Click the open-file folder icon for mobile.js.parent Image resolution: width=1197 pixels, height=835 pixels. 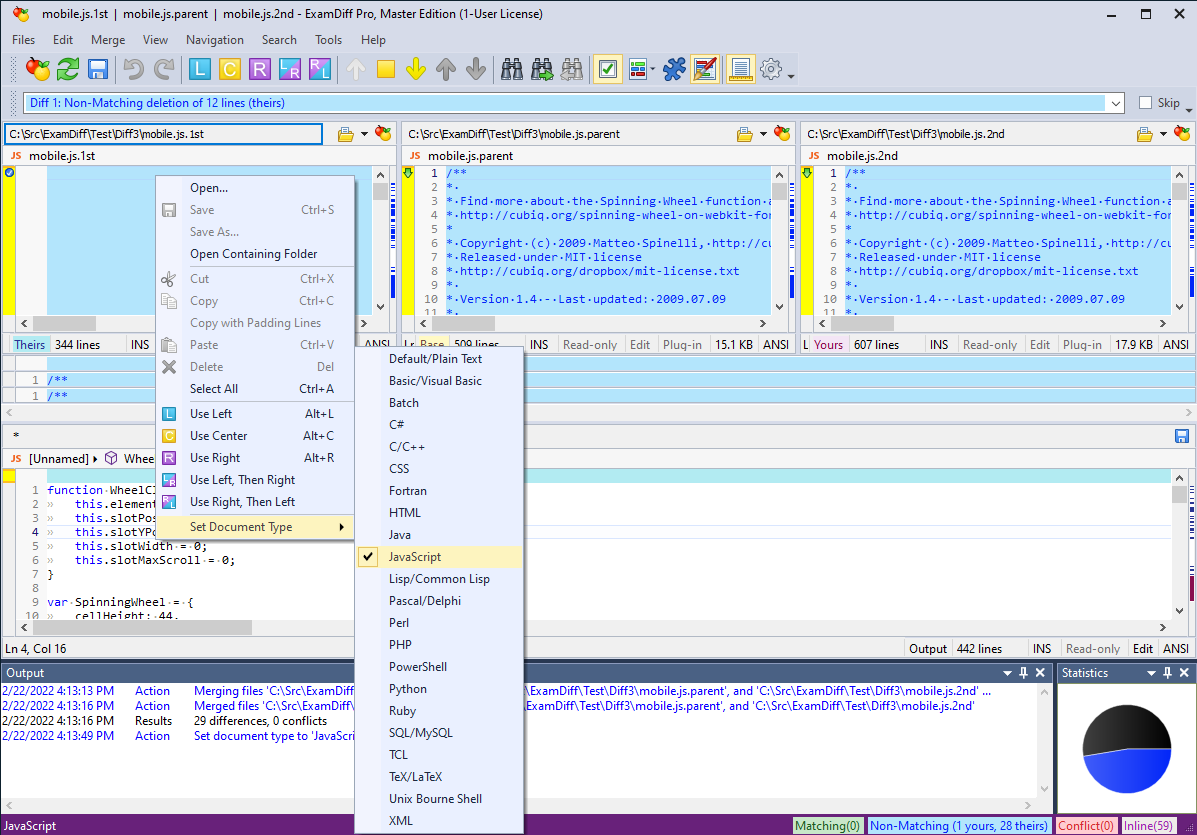coord(744,134)
